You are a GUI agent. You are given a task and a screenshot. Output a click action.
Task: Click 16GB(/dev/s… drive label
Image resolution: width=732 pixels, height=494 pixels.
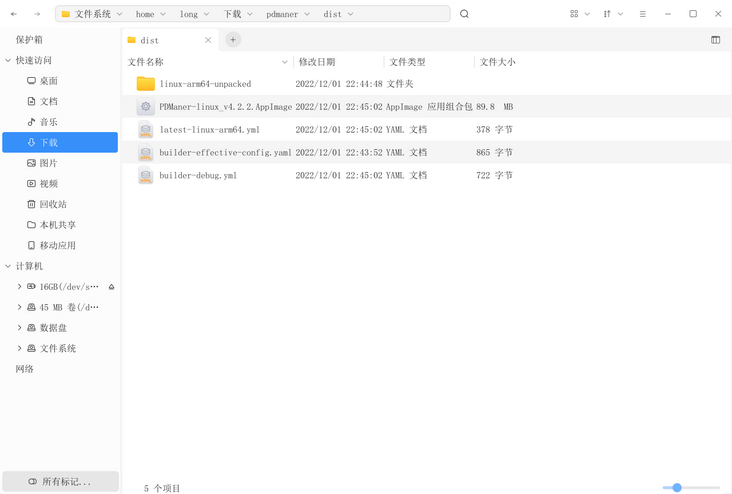(x=69, y=287)
